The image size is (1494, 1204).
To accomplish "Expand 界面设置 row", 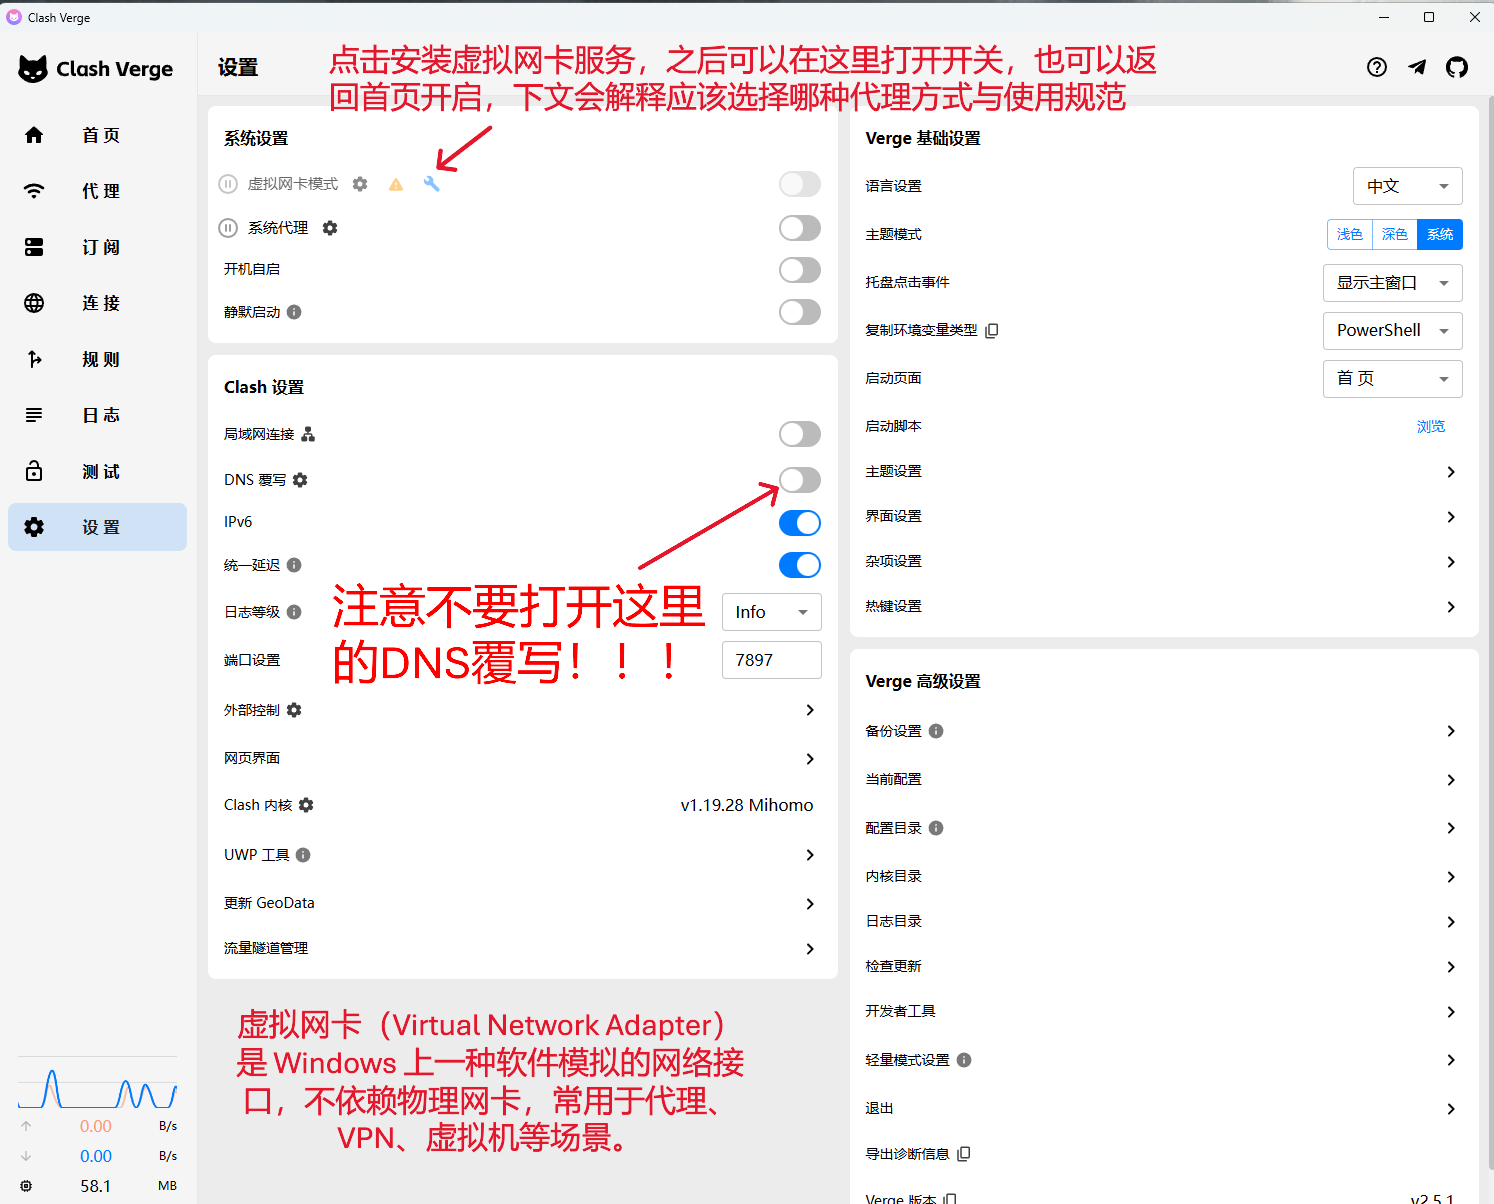I will (x=1164, y=517).
